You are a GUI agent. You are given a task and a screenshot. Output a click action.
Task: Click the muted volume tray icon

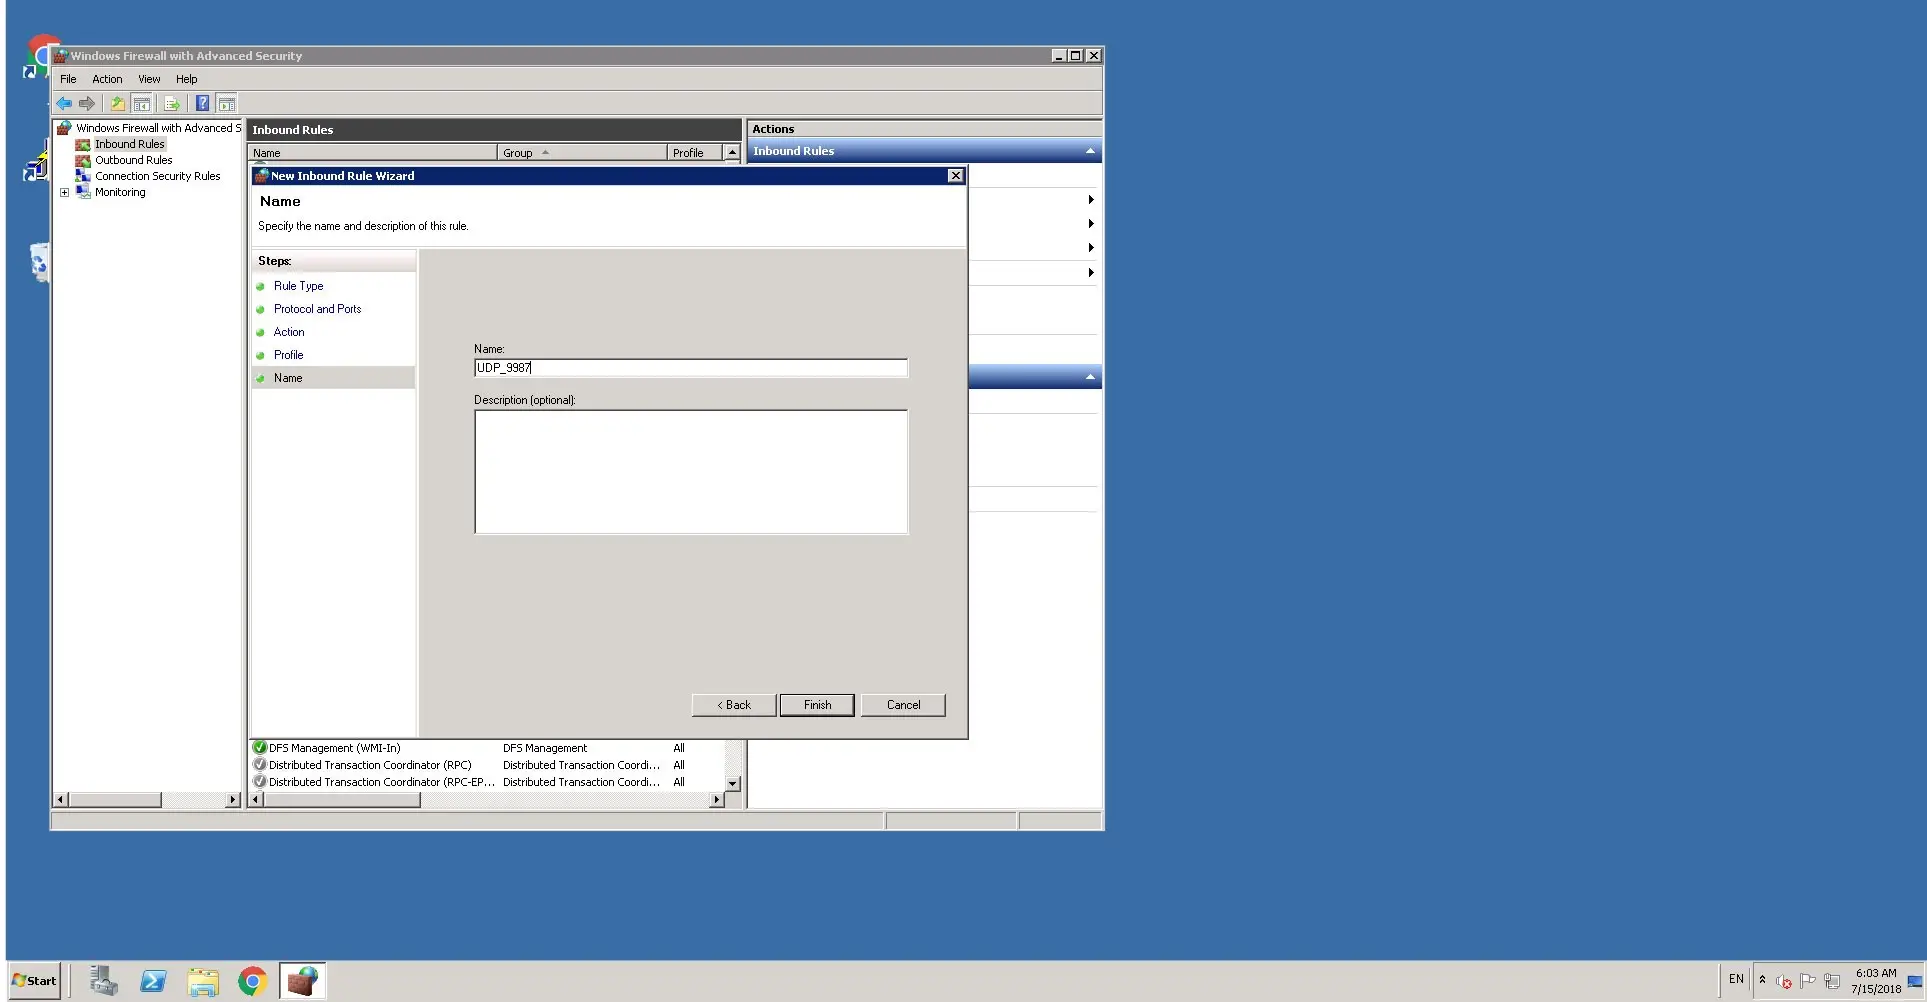[1784, 981]
